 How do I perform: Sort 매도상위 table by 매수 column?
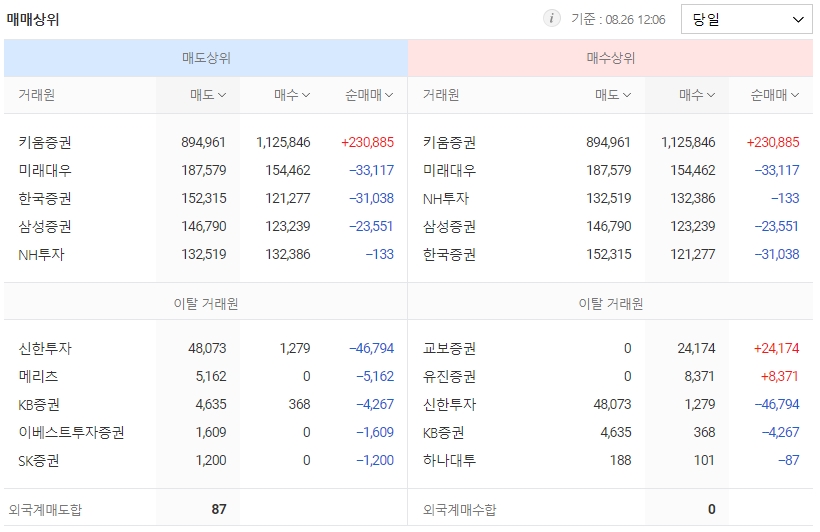(292, 95)
